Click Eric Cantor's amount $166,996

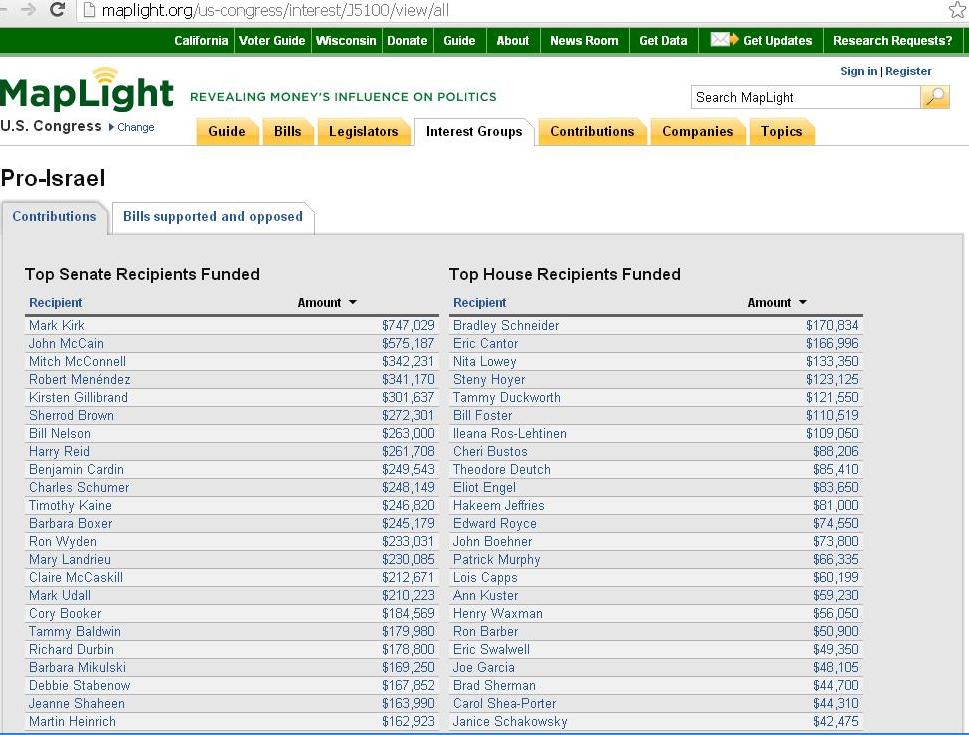coord(832,343)
